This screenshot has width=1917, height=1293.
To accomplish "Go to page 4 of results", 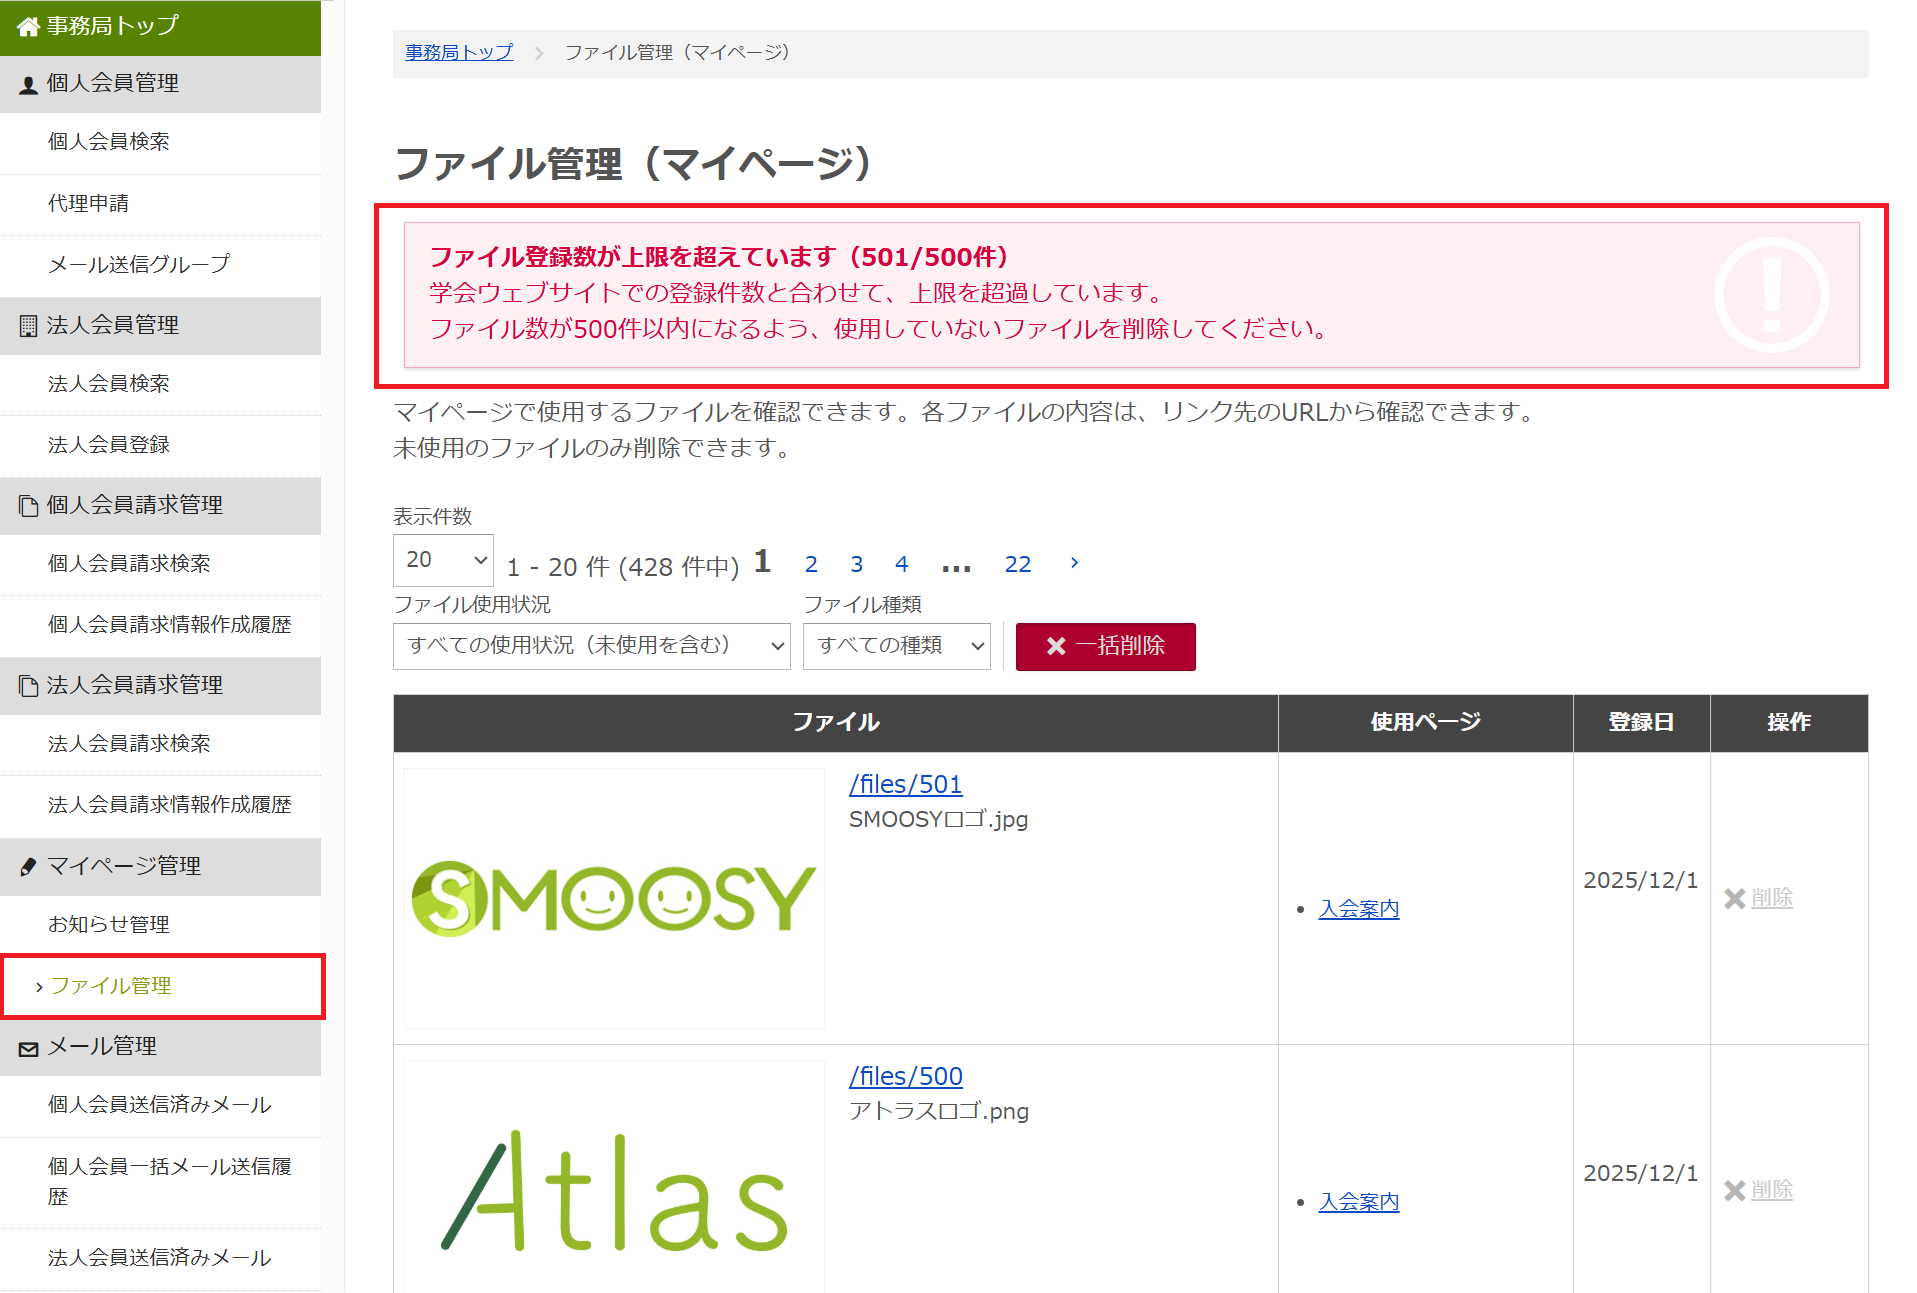I will click(x=902, y=565).
